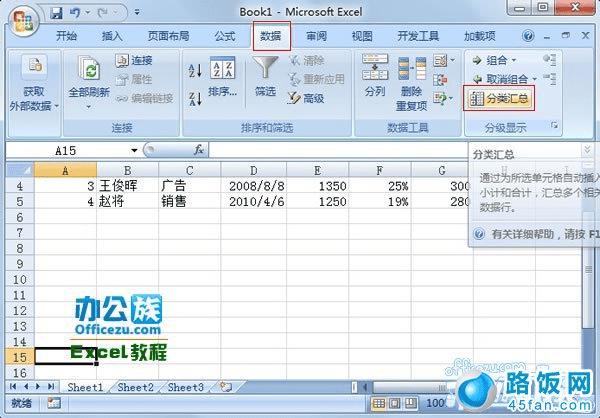Click the Undo icon
Image resolution: width=600 pixels, height=418 pixels.
75,13
